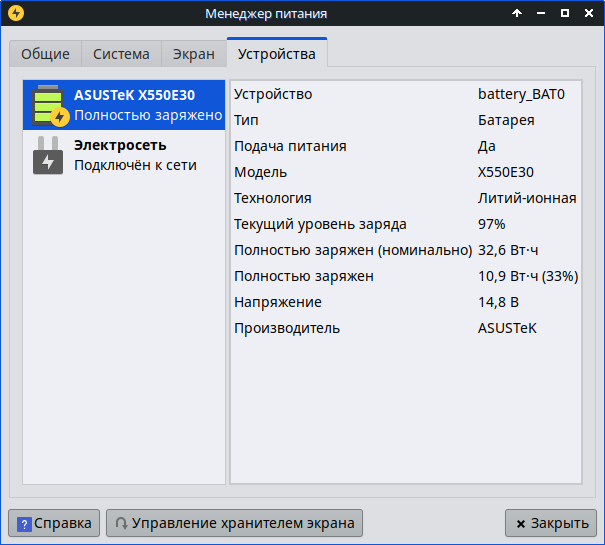Close the window using the title bar X
605x545 pixels.
coord(589,14)
